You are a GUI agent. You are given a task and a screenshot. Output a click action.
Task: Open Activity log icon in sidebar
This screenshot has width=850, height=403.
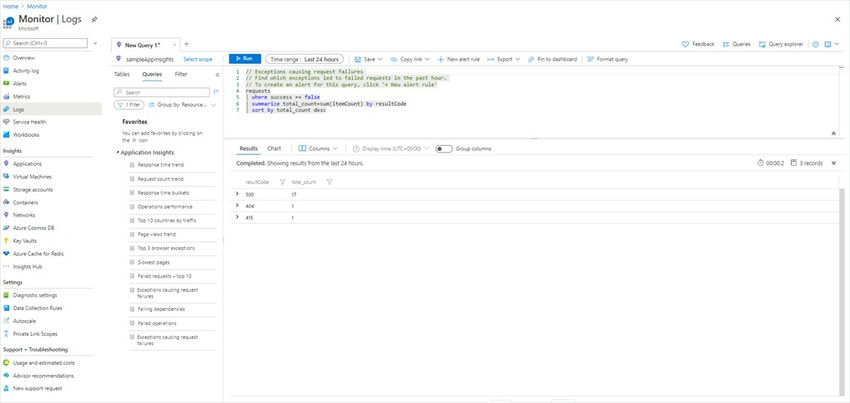pyautogui.click(x=7, y=71)
